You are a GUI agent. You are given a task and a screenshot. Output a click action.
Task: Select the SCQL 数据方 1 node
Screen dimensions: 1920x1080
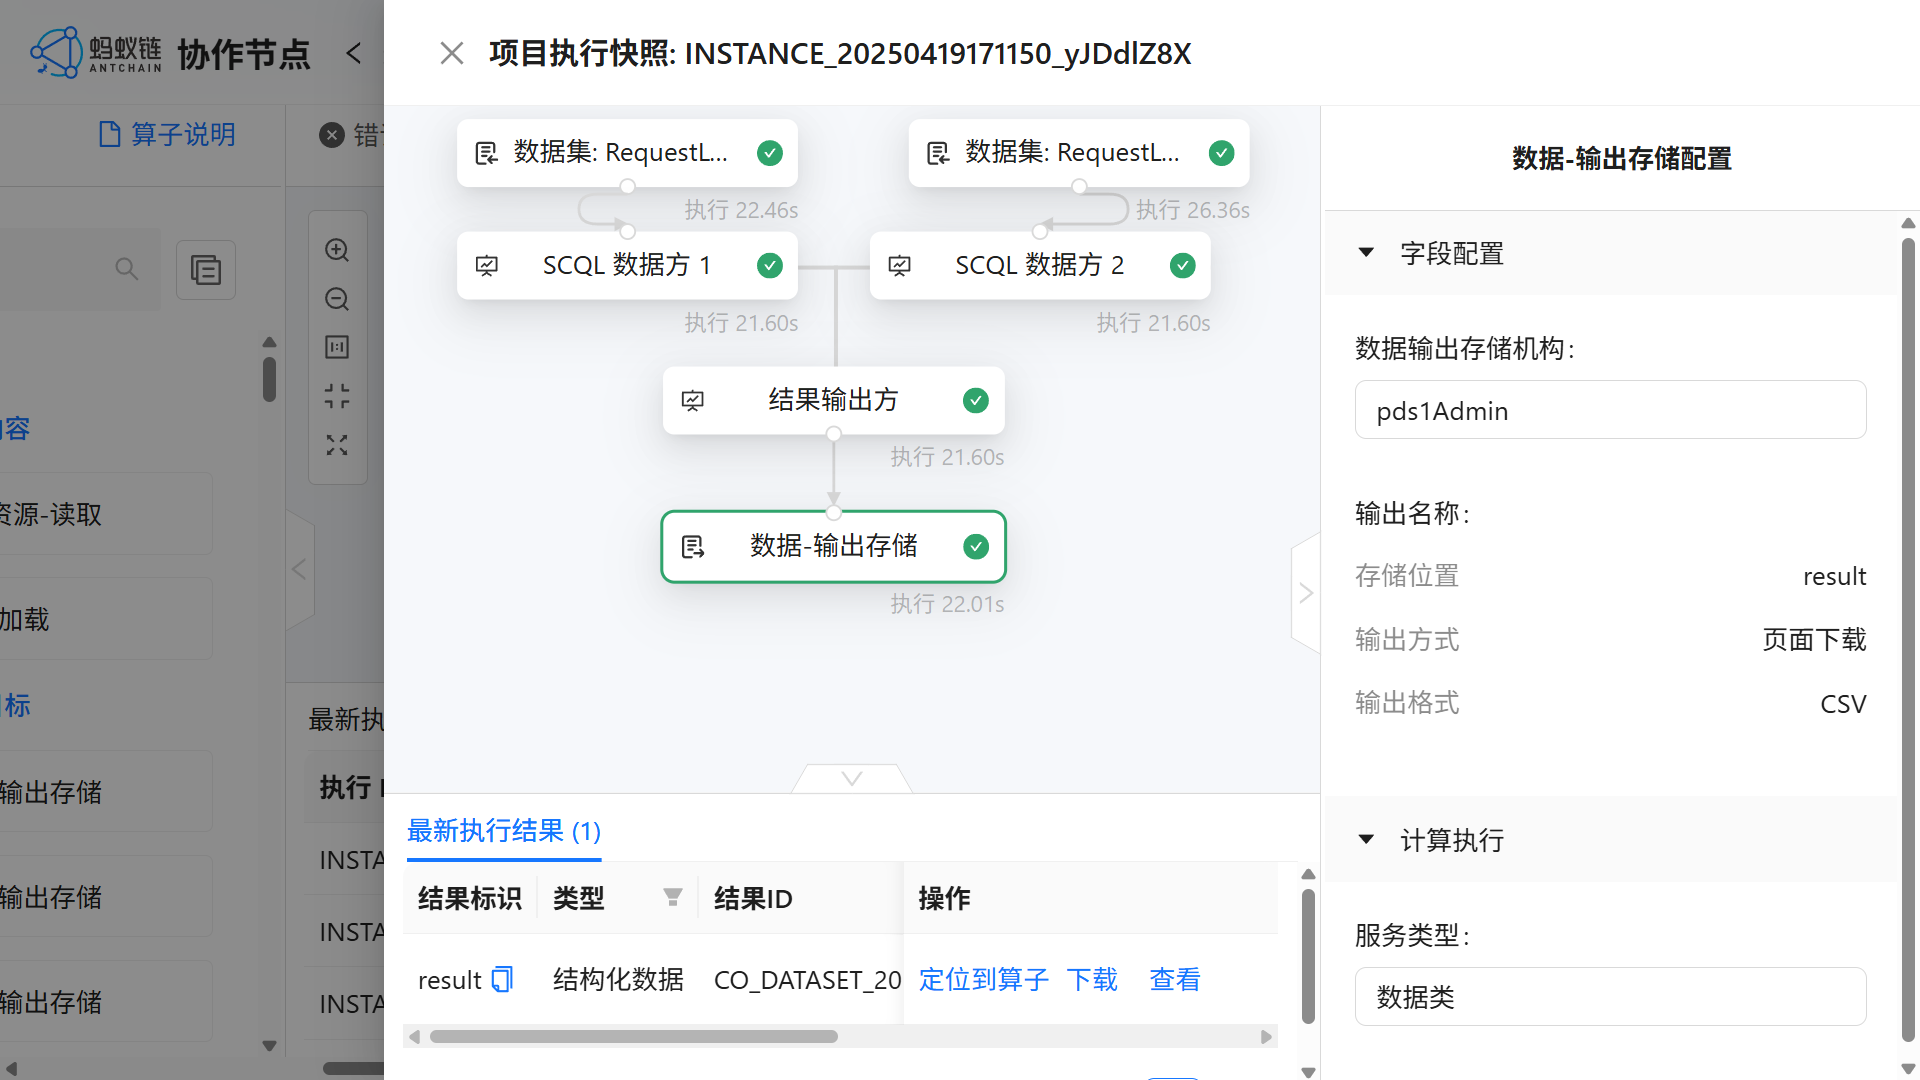(x=627, y=265)
